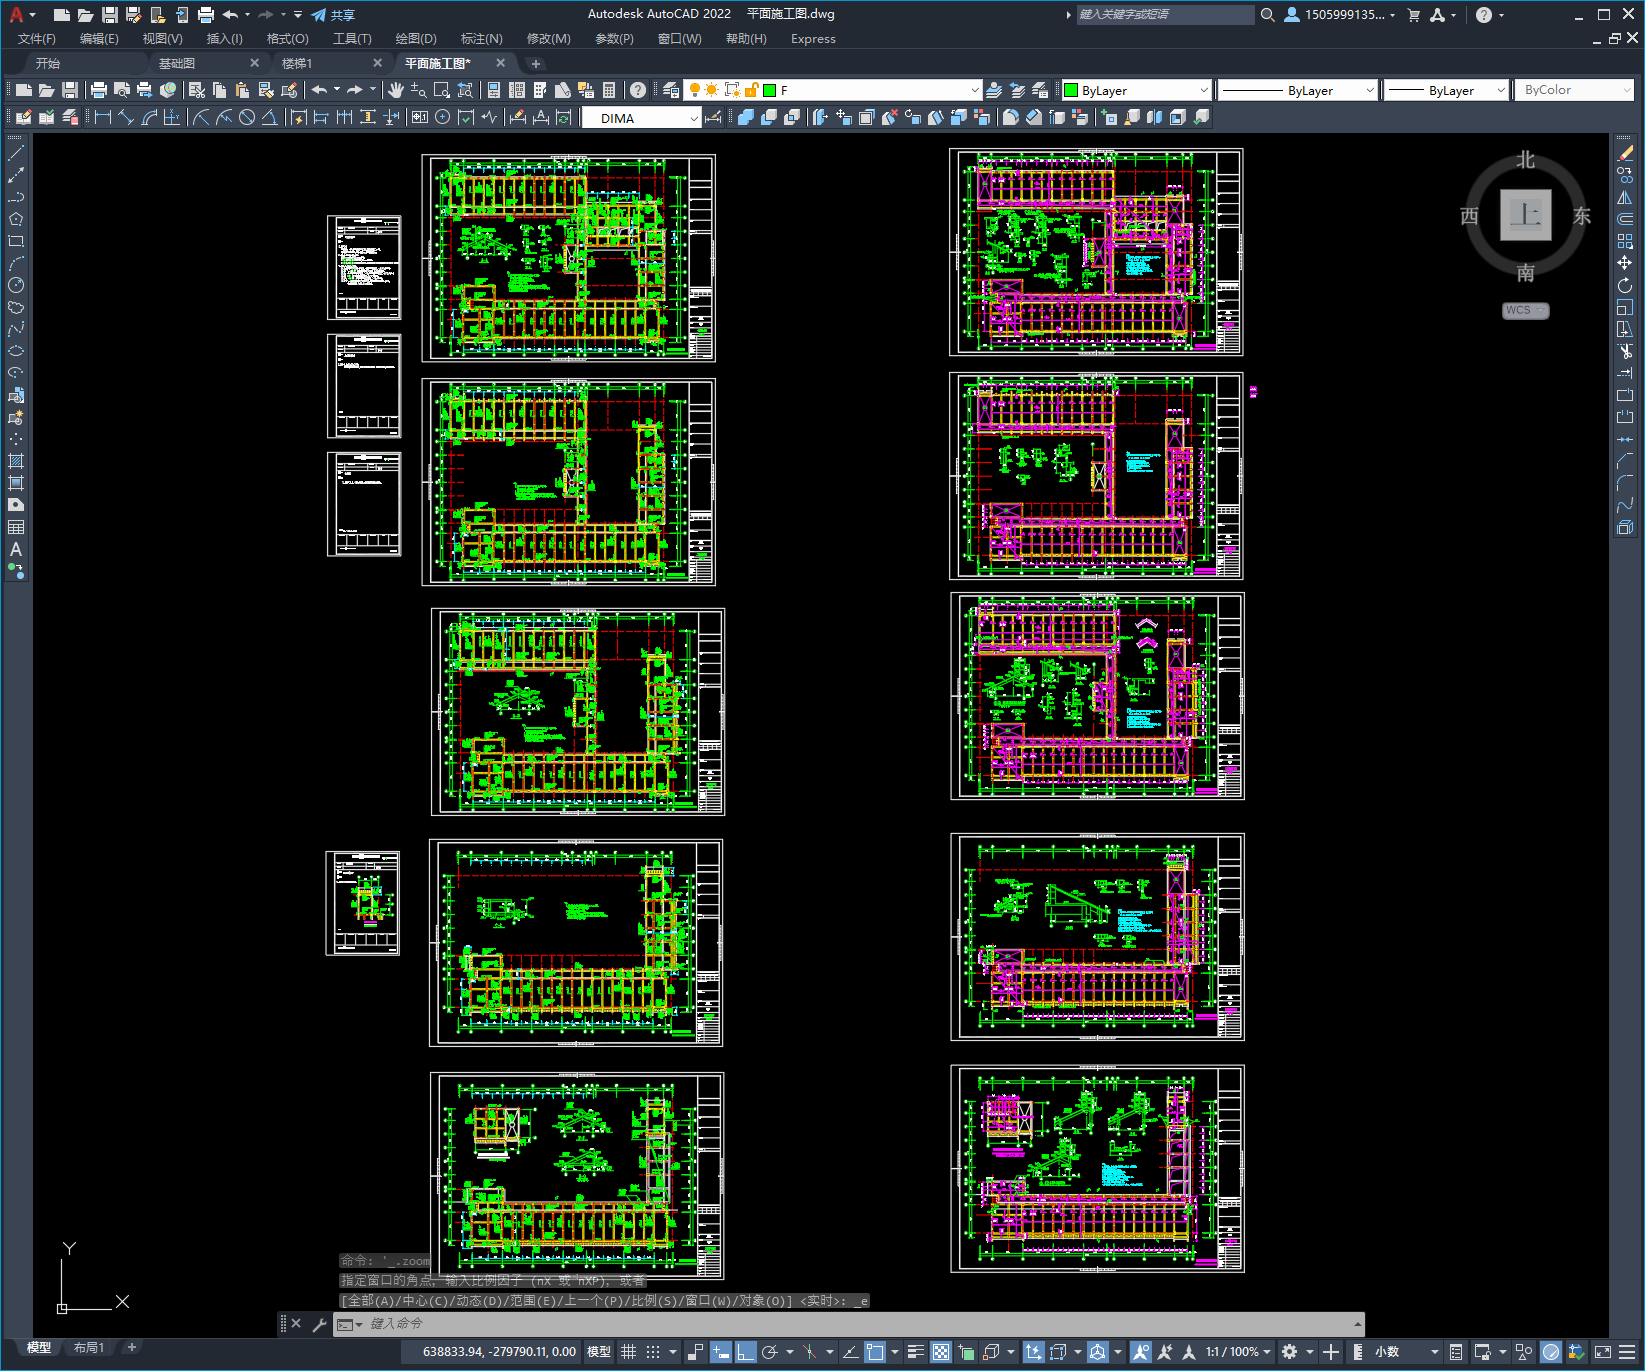The width and height of the screenshot is (1645, 1371).
Task: Open the linetype ByLayer dropdown
Action: point(1370,90)
